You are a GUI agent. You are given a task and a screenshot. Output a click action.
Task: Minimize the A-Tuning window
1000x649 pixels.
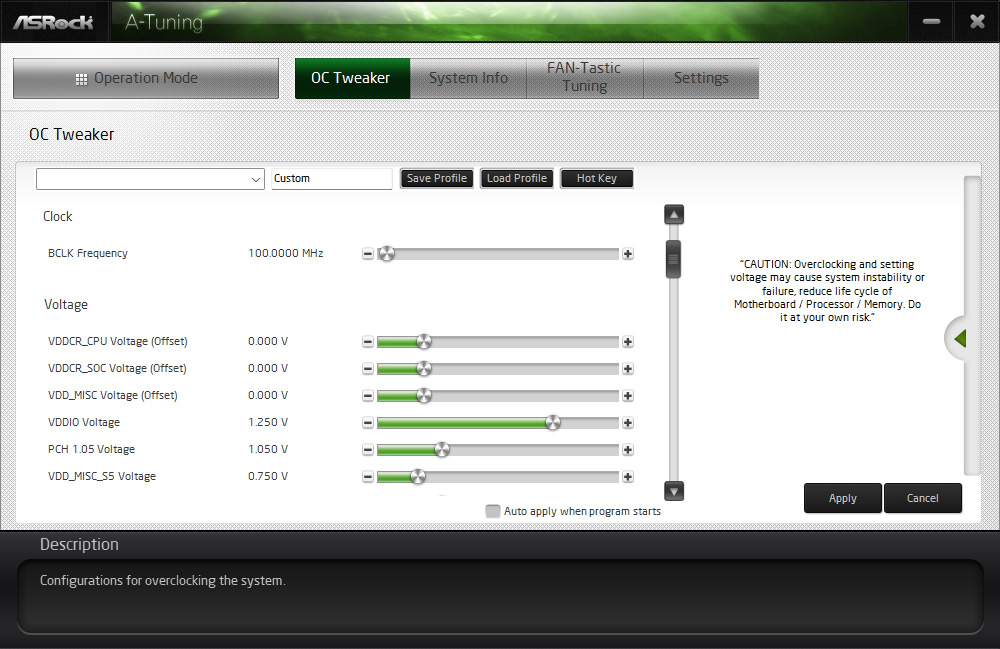click(x=931, y=22)
